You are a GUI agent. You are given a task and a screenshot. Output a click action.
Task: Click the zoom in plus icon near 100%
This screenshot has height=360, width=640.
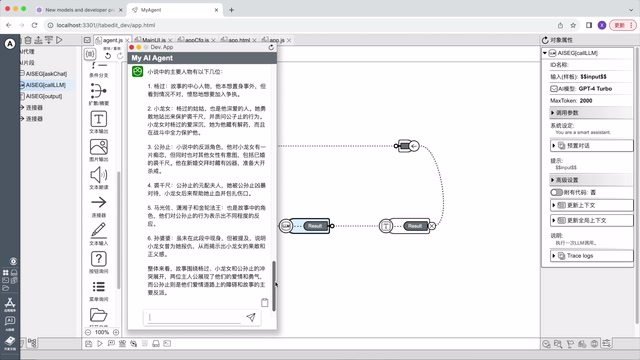coord(116,332)
